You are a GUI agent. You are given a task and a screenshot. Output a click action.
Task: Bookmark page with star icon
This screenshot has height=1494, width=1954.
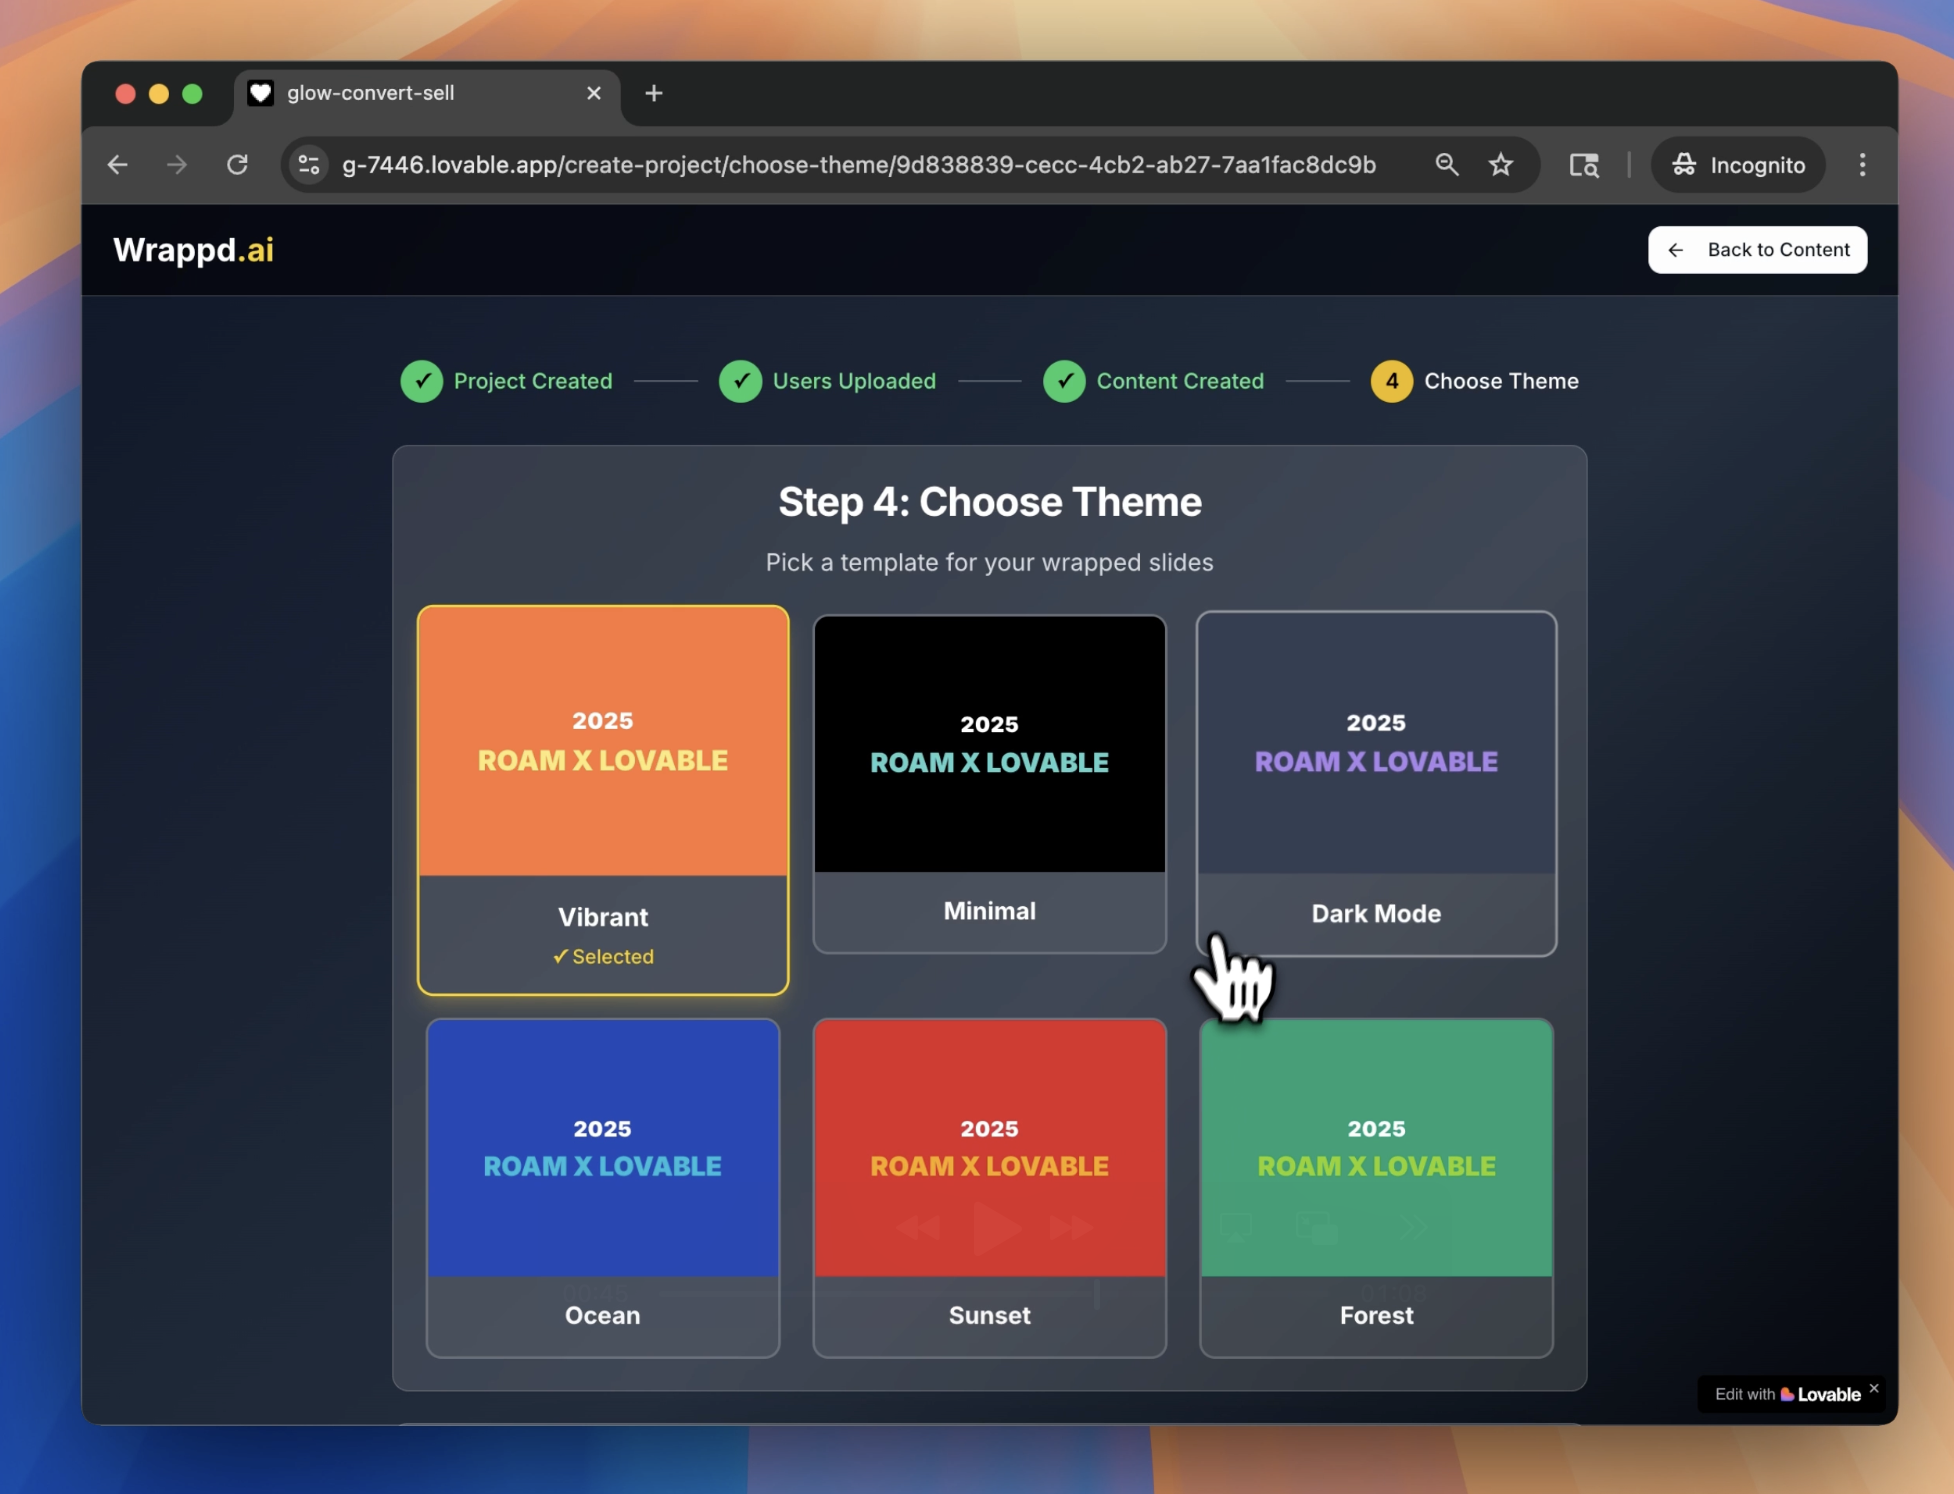1500,165
